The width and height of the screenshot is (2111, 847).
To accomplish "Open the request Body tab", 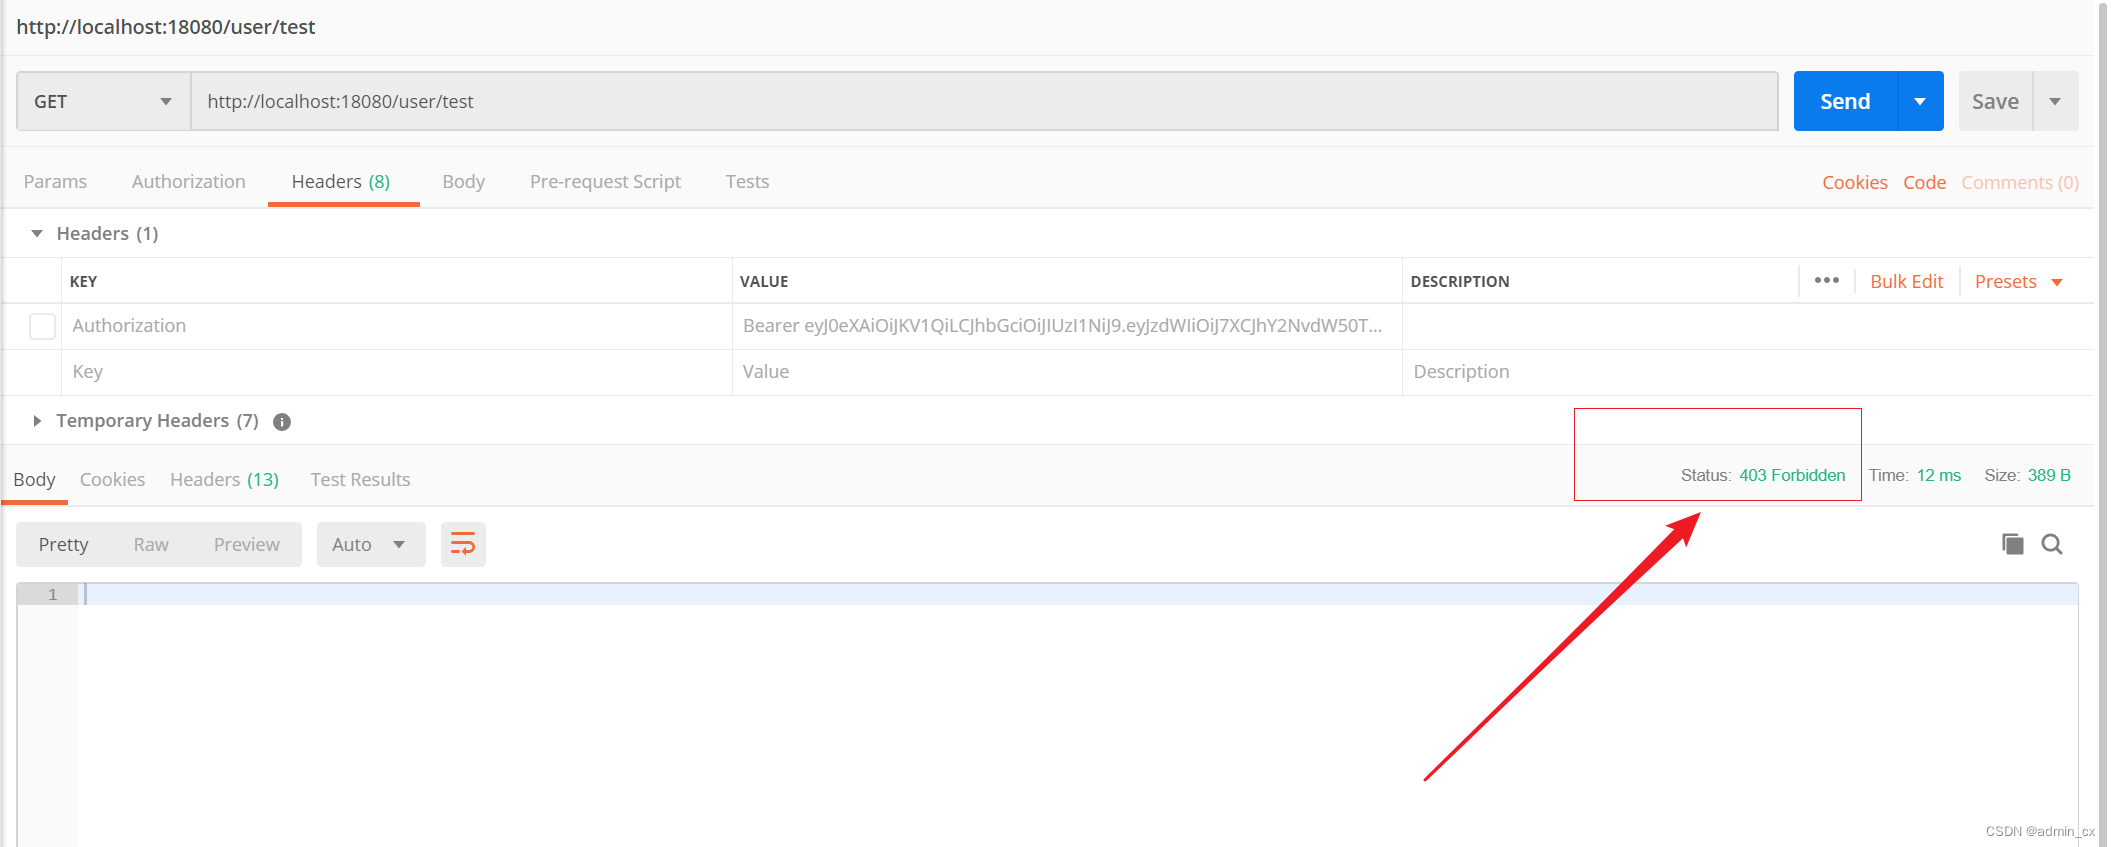I will [463, 182].
